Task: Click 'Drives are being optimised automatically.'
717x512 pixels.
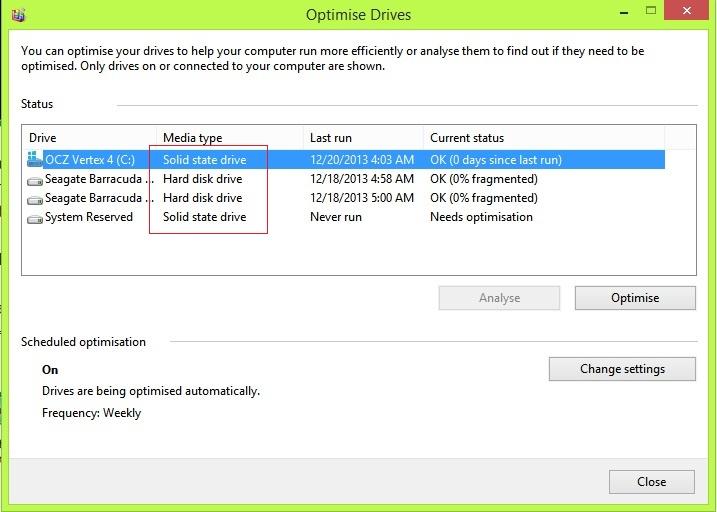Action: pyautogui.click(x=151, y=391)
